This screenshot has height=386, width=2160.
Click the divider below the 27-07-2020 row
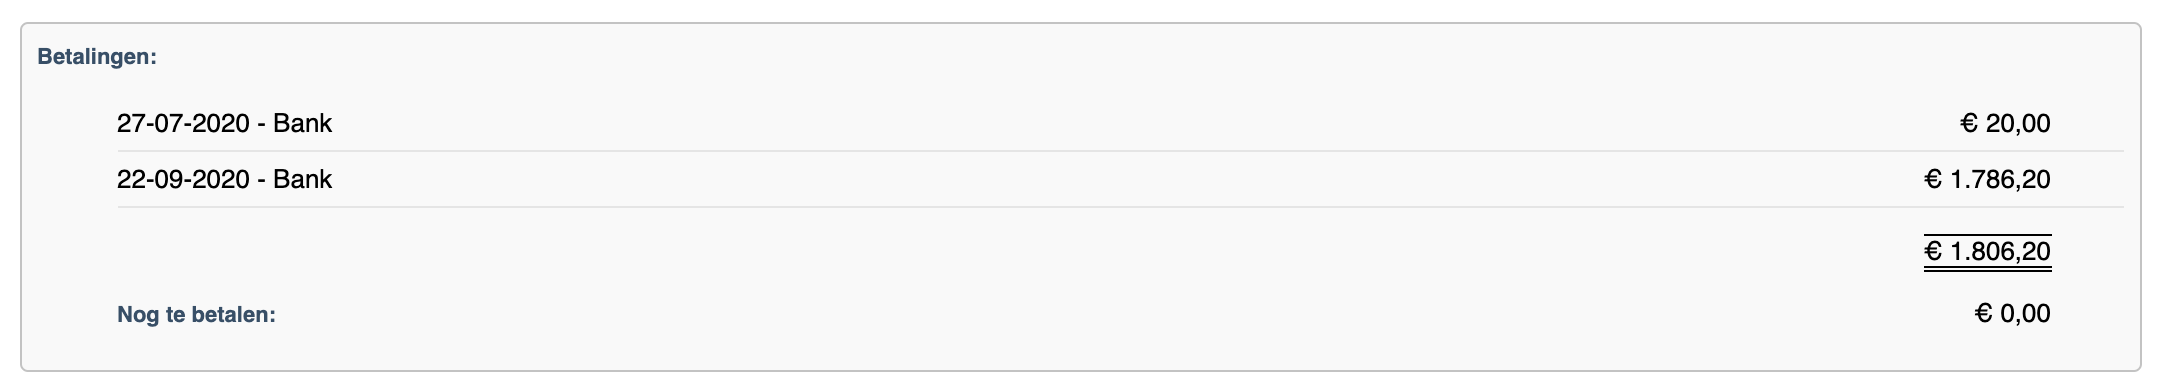(1120, 151)
